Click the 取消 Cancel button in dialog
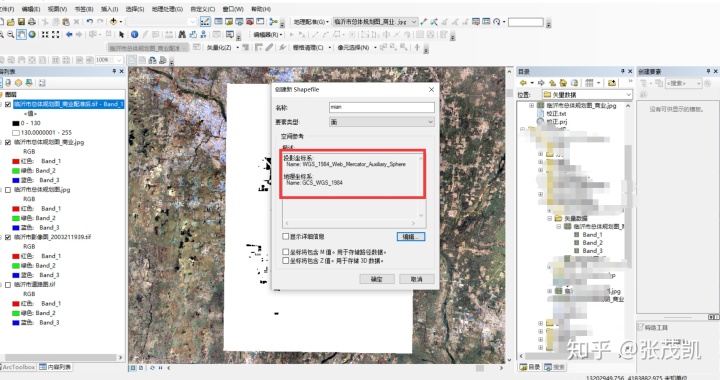Image resolution: width=720 pixels, height=380 pixels. pos(416,279)
